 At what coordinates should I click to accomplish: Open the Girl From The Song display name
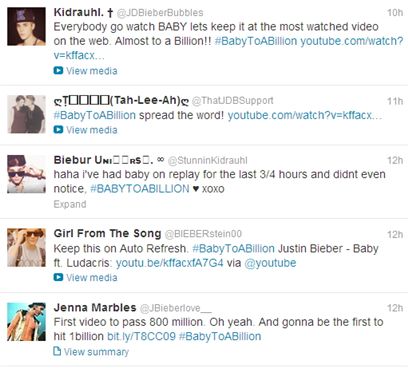107,233
